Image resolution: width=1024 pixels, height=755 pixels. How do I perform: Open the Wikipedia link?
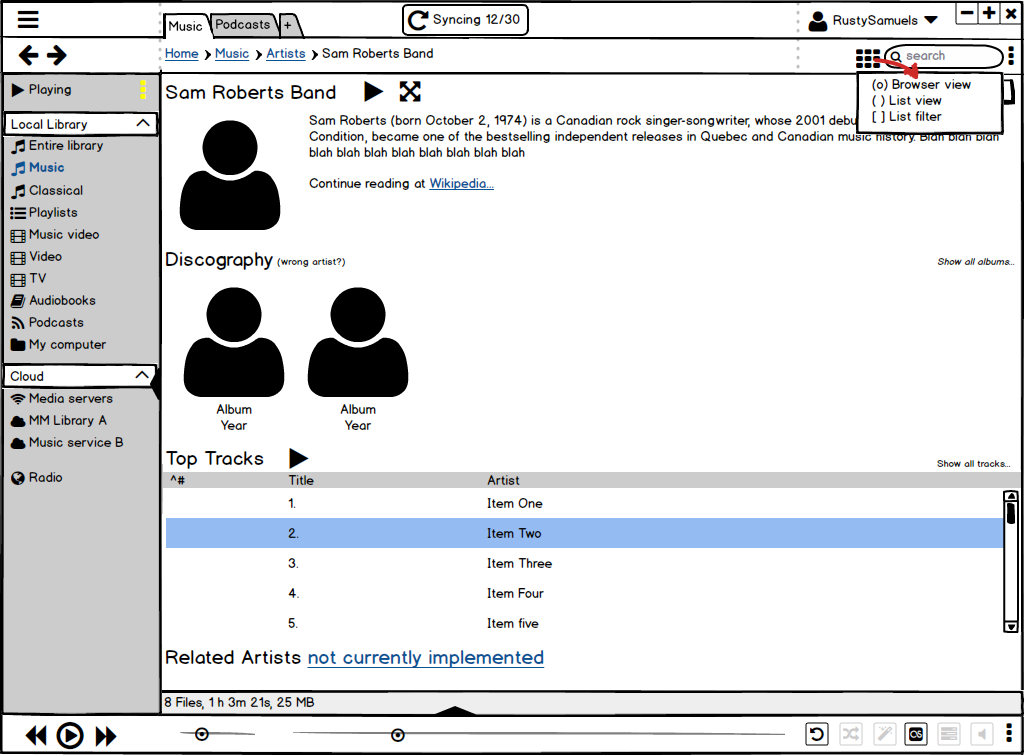coord(461,184)
